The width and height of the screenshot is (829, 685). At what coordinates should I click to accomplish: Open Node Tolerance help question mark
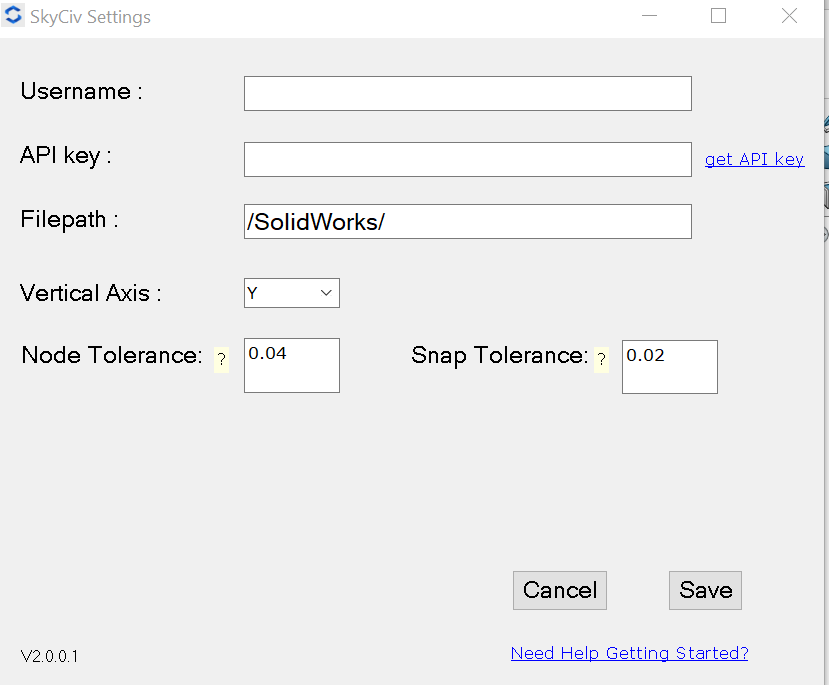point(221,360)
